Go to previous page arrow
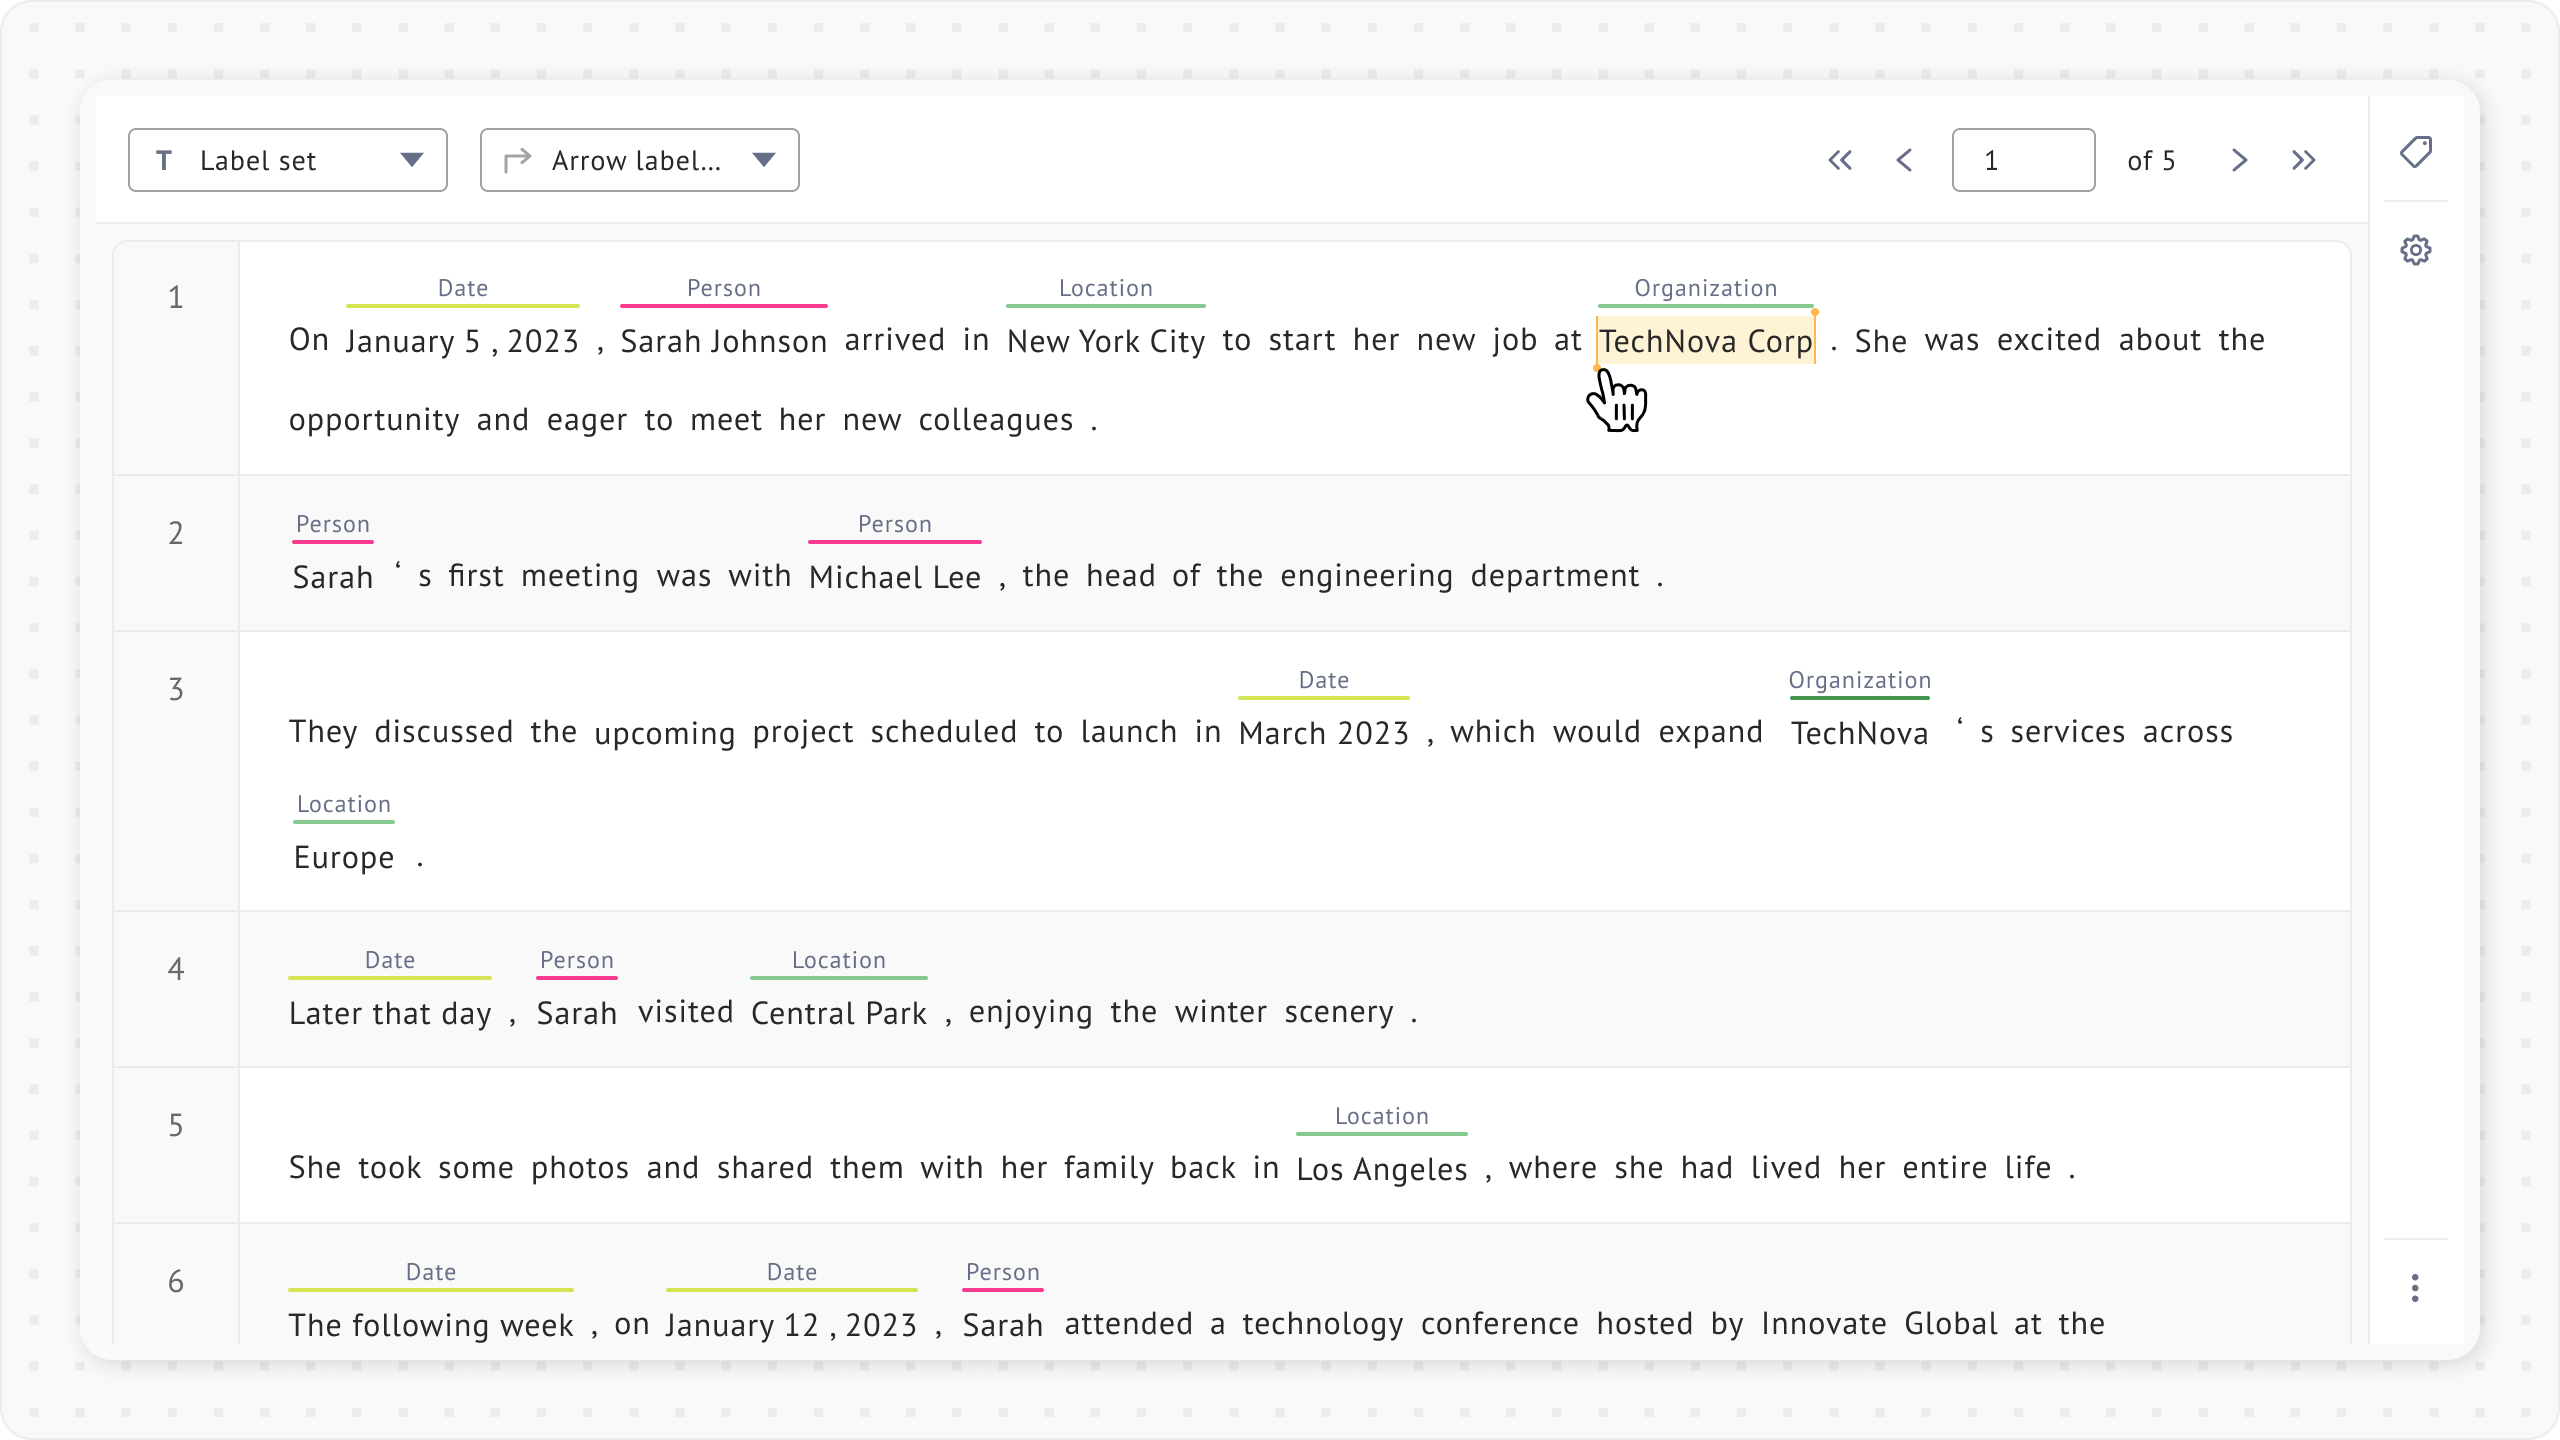The width and height of the screenshot is (2560, 1440). [x=1905, y=160]
